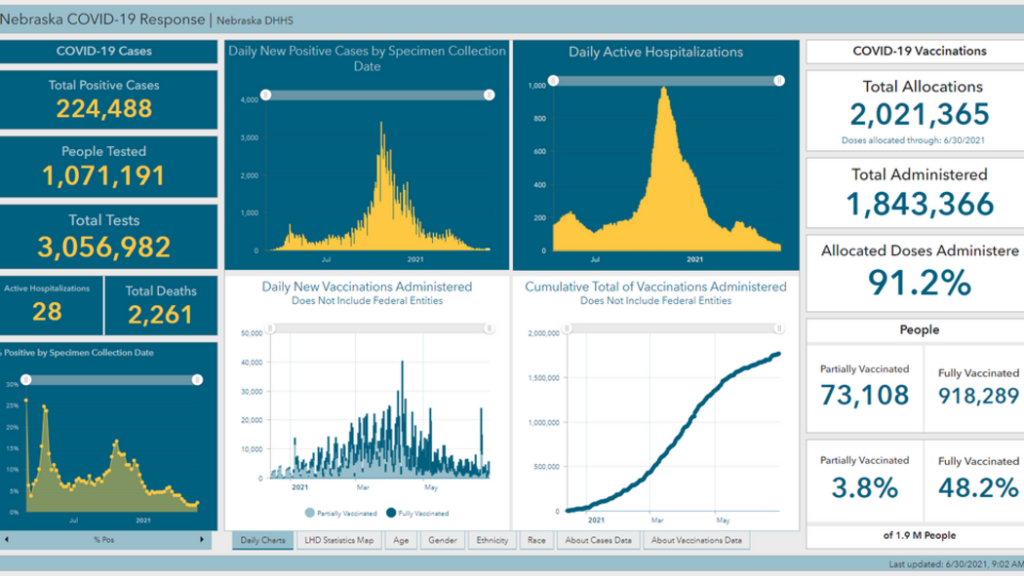The height and width of the screenshot is (576, 1024).
Task: Click right range handle on Cumulative Vaccinations chart
Action: [x=779, y=327]
